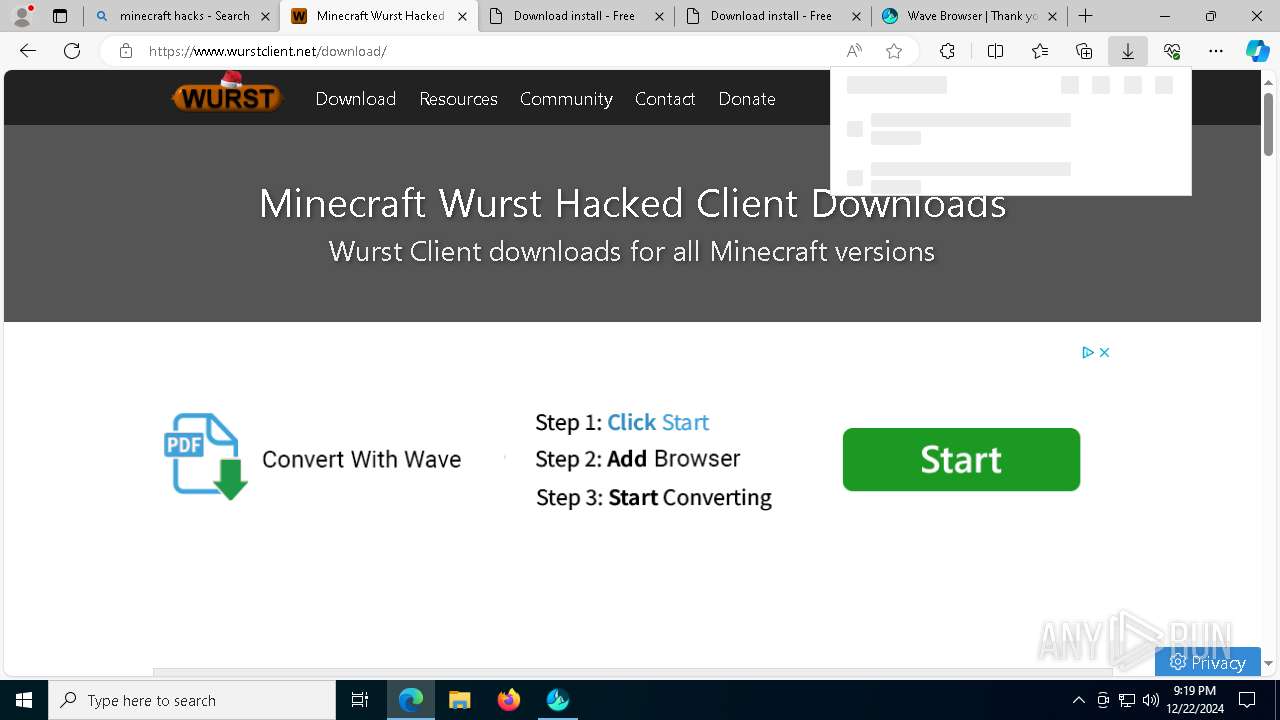Open Settings and more menu
Viewport: 1280px width, 720px height.
(1216, 51)
